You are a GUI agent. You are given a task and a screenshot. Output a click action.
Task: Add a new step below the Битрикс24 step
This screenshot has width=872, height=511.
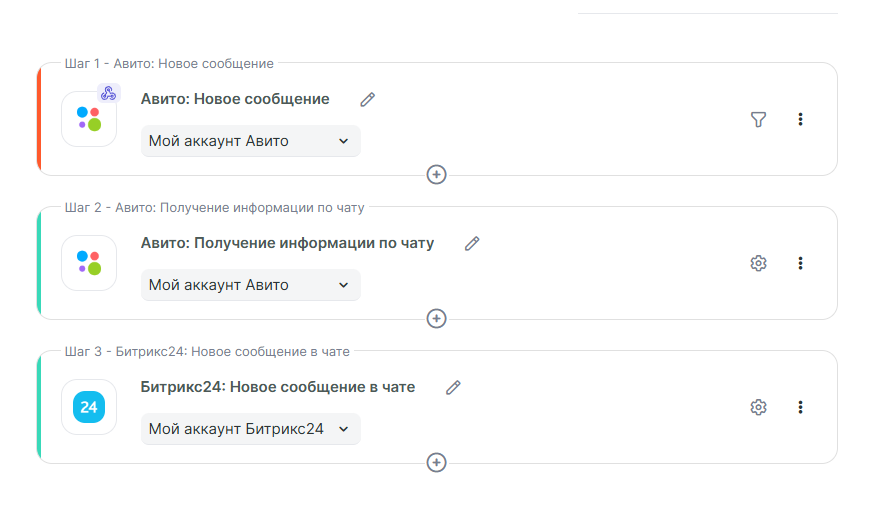[x=436, y=463]
